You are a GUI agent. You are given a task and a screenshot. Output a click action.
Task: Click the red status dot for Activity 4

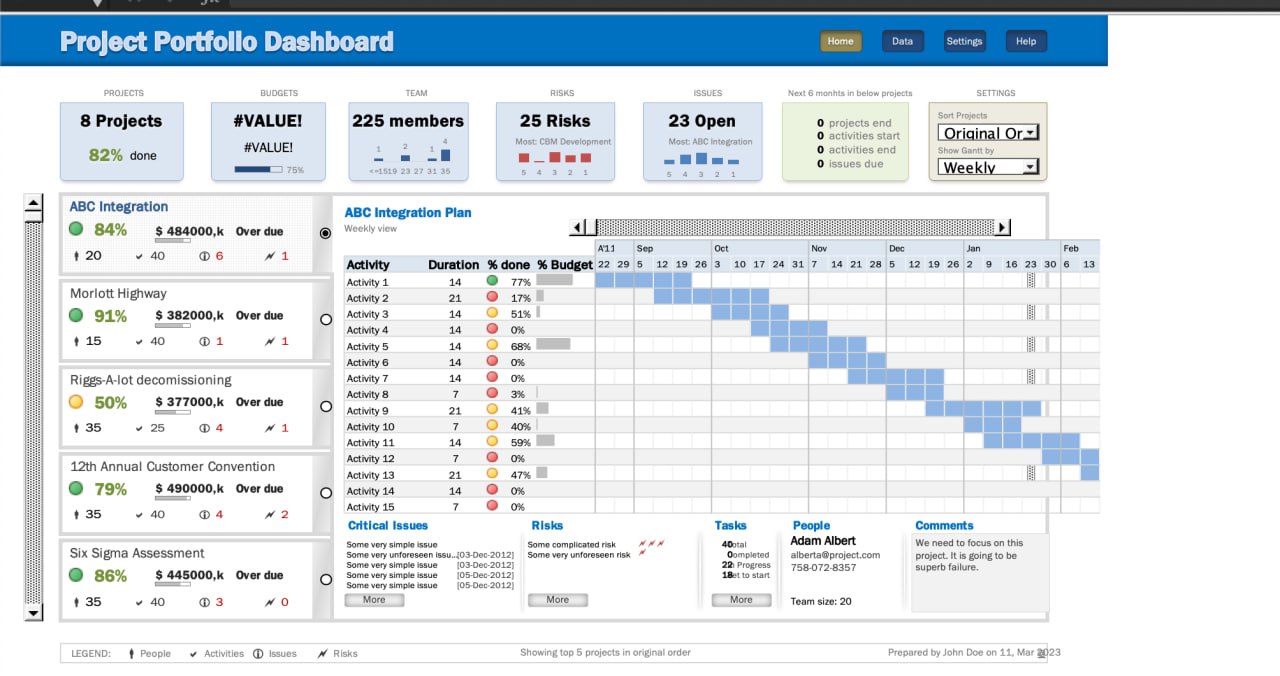492,329
